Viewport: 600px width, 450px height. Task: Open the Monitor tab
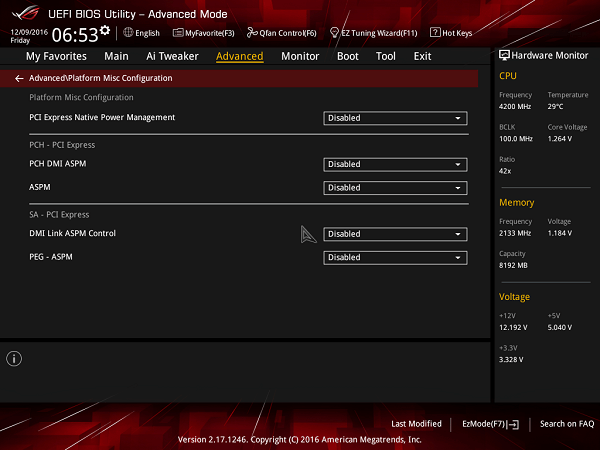pos(300,56)
